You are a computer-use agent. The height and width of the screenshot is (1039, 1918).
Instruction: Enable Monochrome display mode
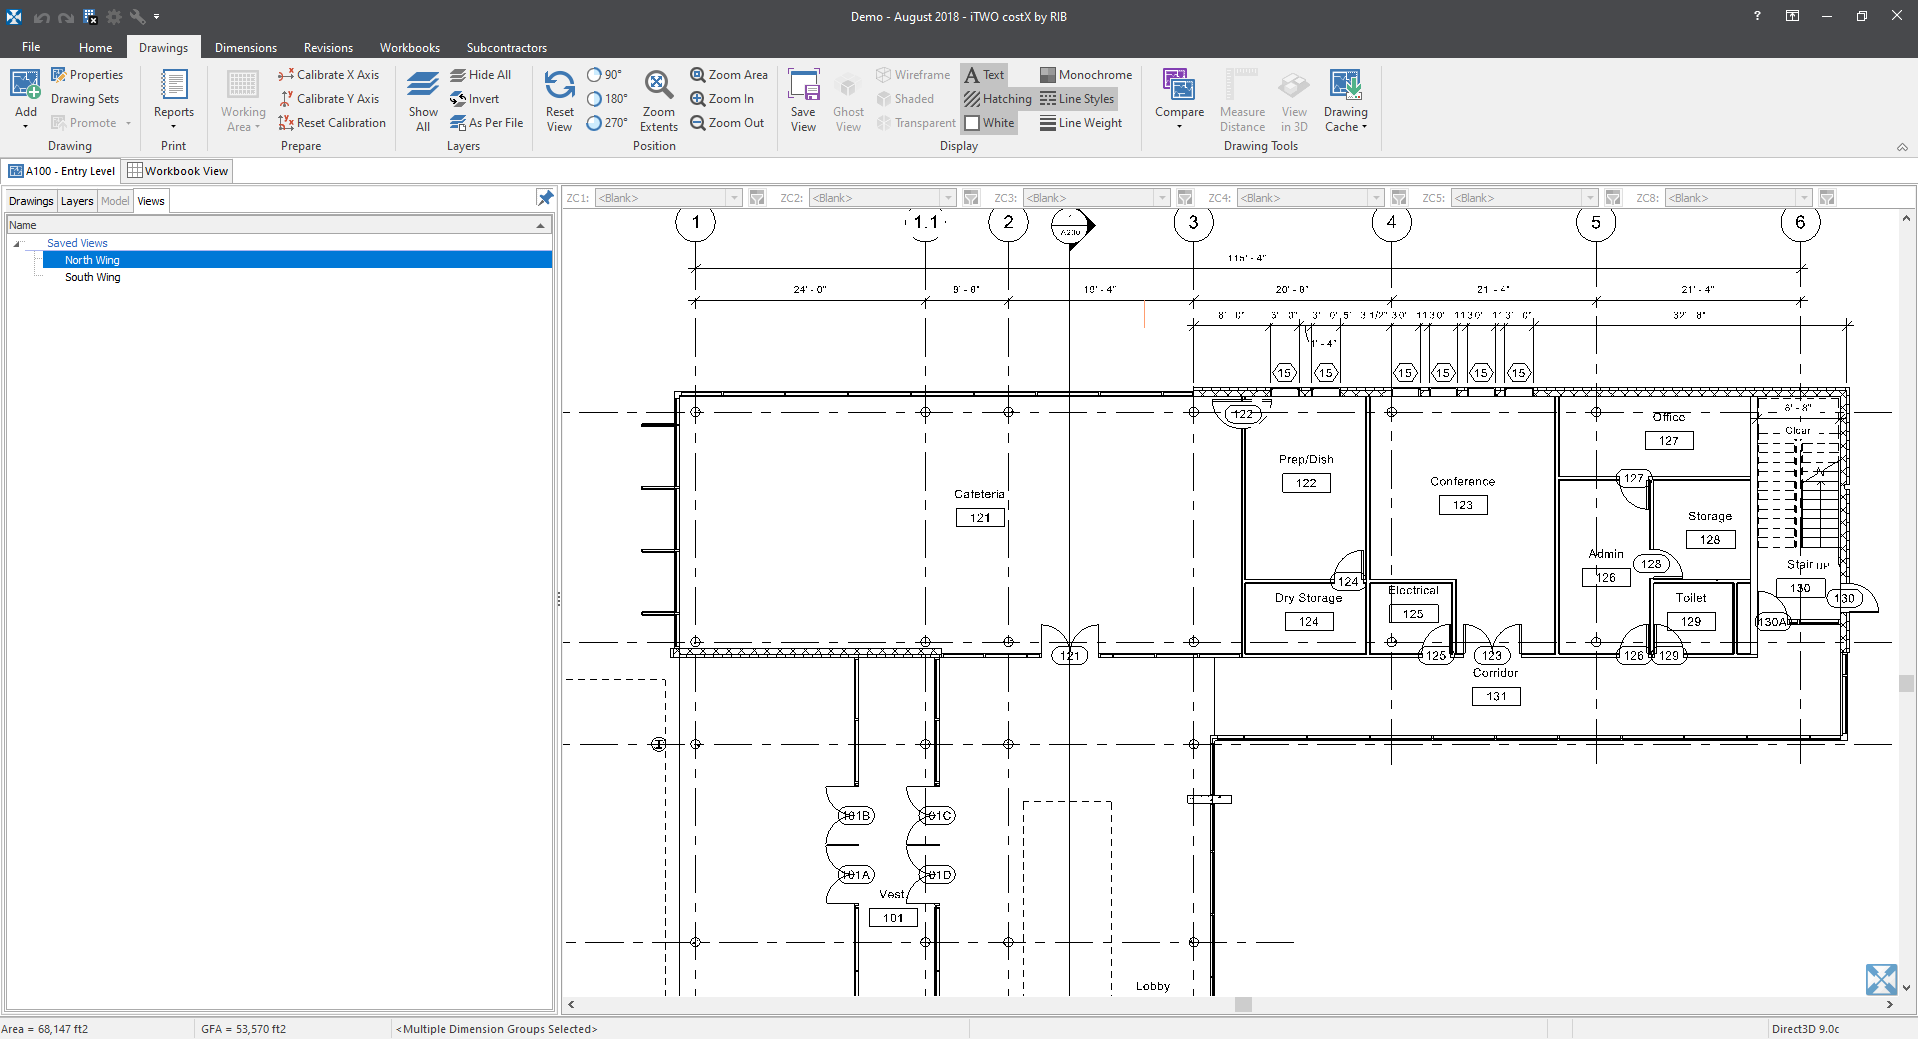click(1086, 75)
